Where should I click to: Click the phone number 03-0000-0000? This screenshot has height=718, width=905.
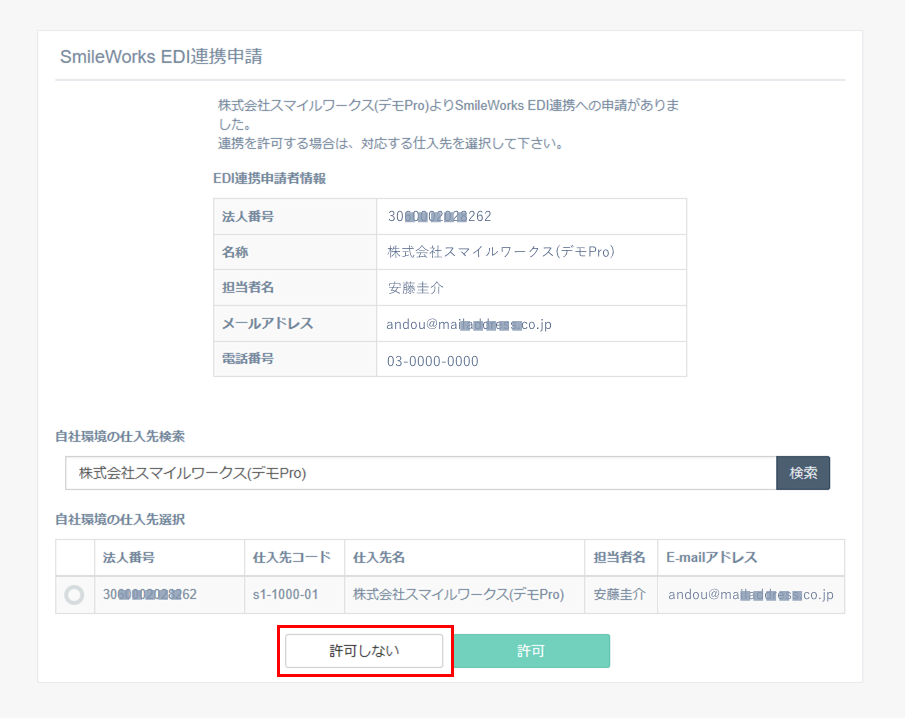click(x=433, y=361)
